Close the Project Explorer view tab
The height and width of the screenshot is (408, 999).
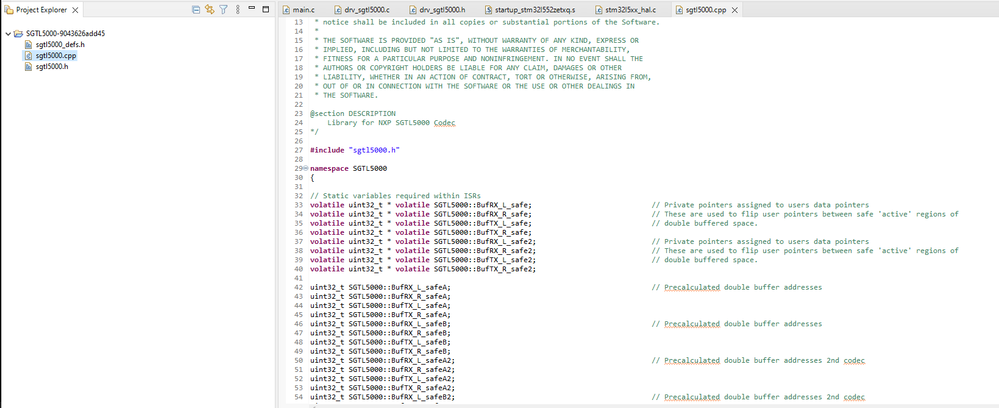[x=75, y=10]
